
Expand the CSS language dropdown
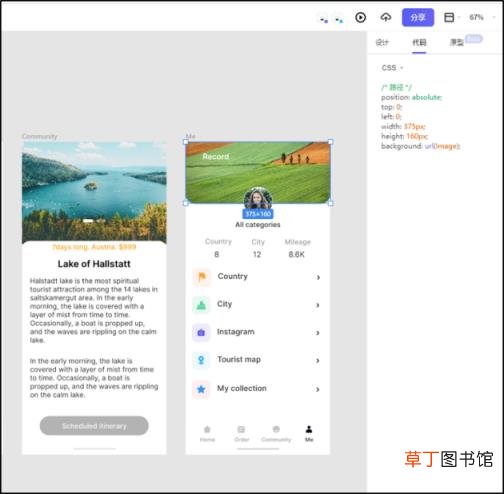pyautogui.click(x=392, y=68)
